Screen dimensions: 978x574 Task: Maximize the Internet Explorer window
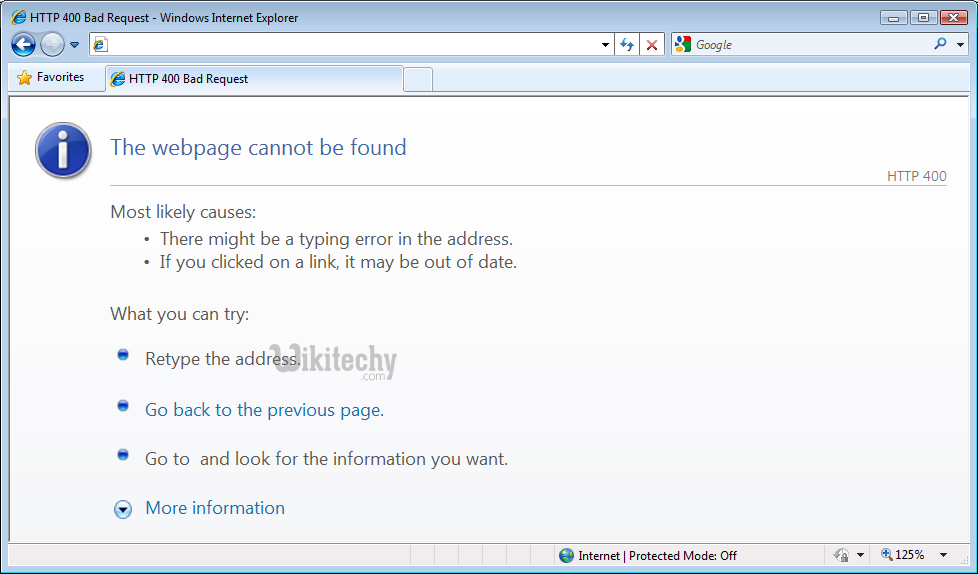click(x=923, y=17)
